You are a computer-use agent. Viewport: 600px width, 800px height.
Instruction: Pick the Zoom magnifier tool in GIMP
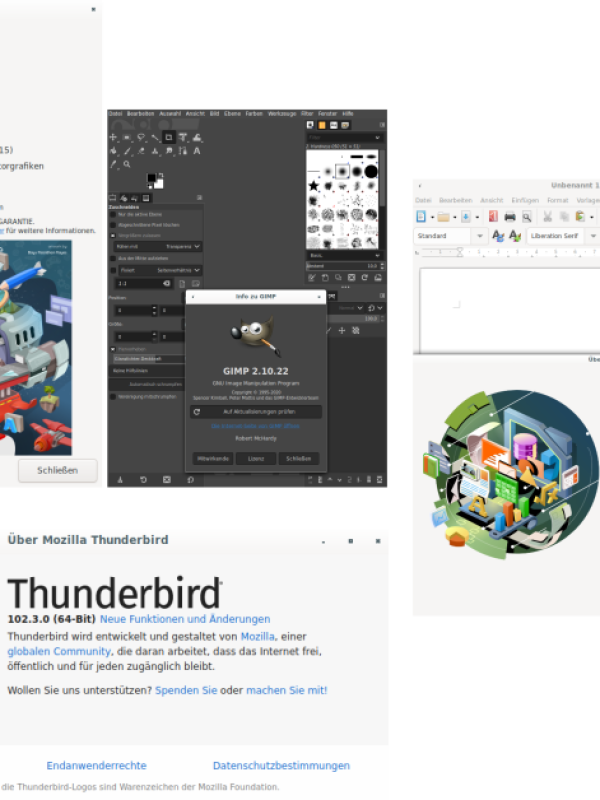pos(127,164)
